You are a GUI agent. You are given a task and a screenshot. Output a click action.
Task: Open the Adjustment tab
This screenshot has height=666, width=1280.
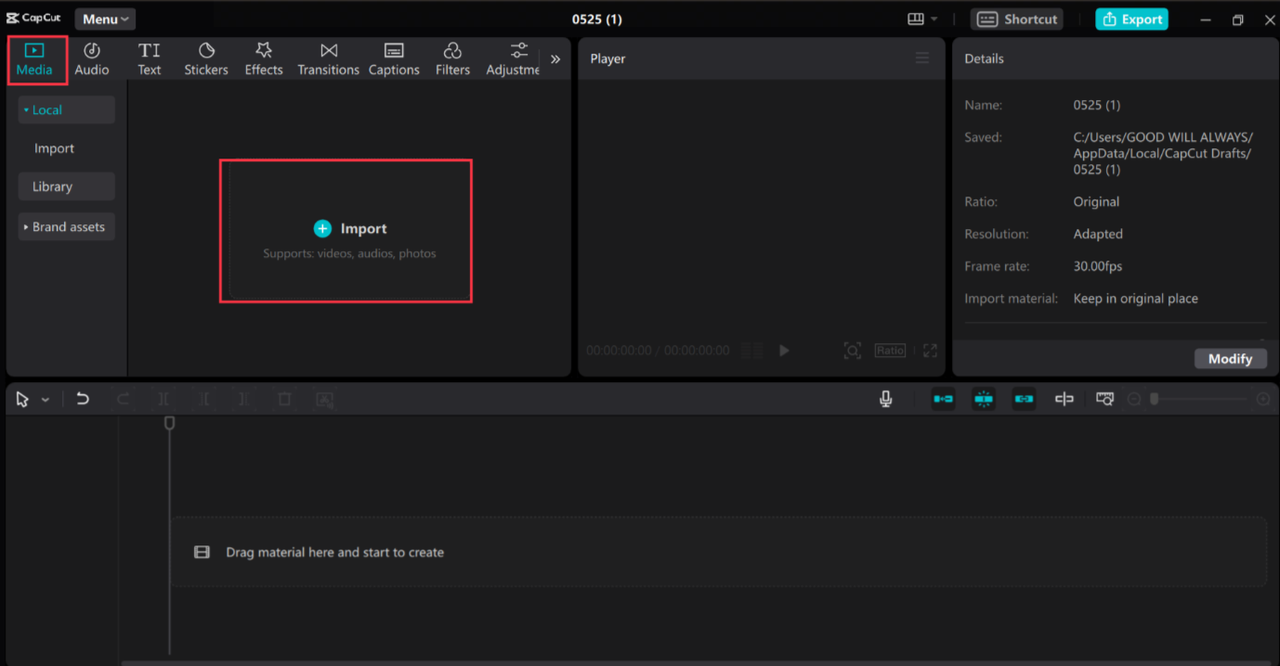[x=513, y=60]
